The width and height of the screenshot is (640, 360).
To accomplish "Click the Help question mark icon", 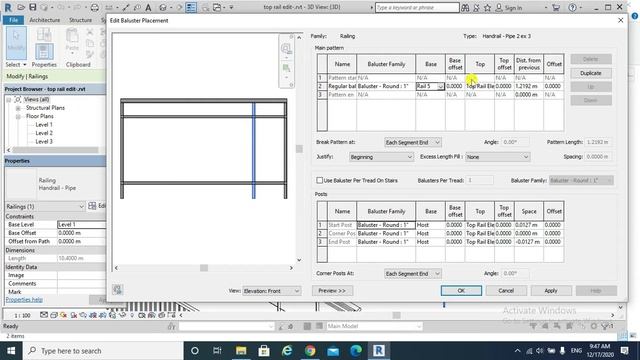I will 572,7.
